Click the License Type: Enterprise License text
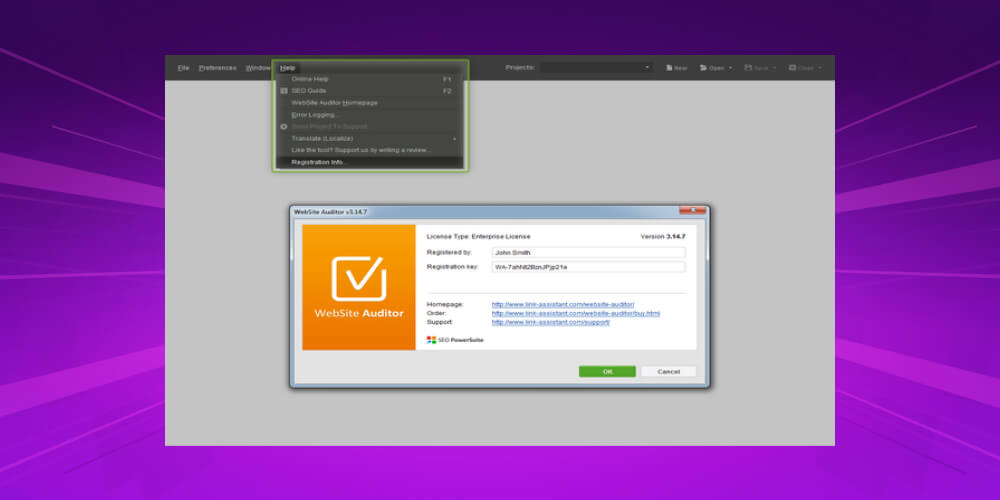Image resolution: width=1000 pixels, height=500 pixels. pos(478,237)
